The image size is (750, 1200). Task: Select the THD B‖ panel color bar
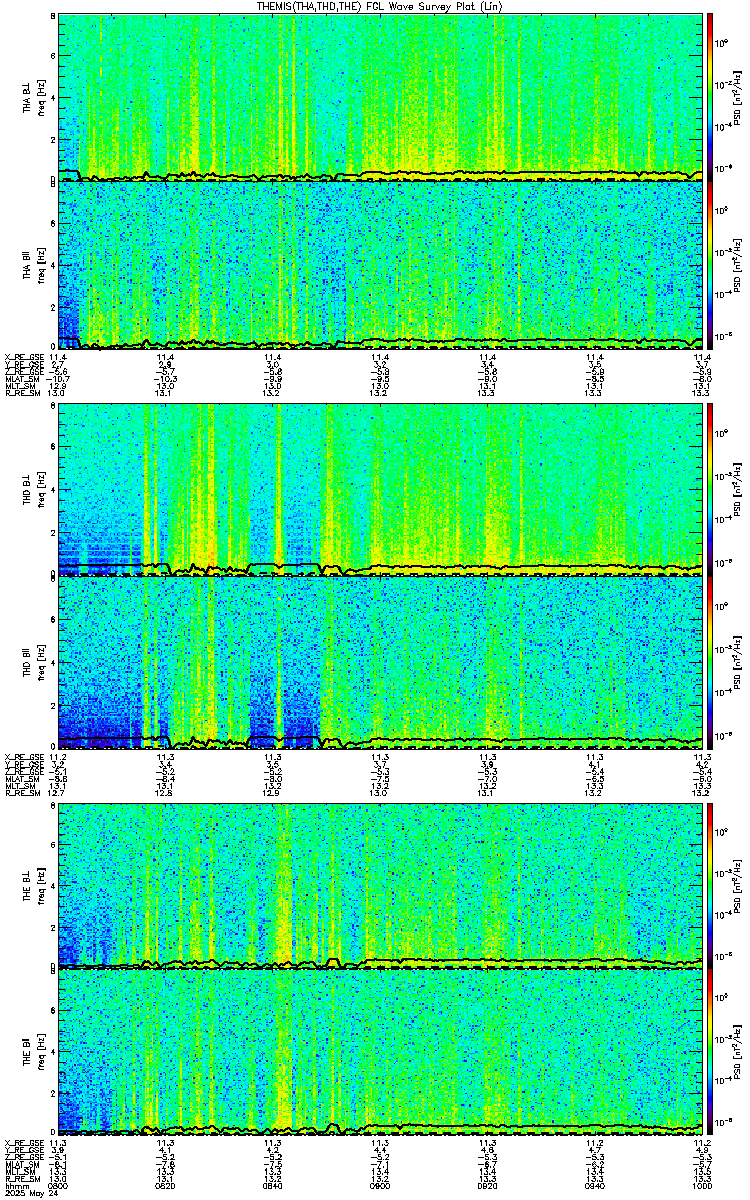pyautogui.click(x=711, y=662)
